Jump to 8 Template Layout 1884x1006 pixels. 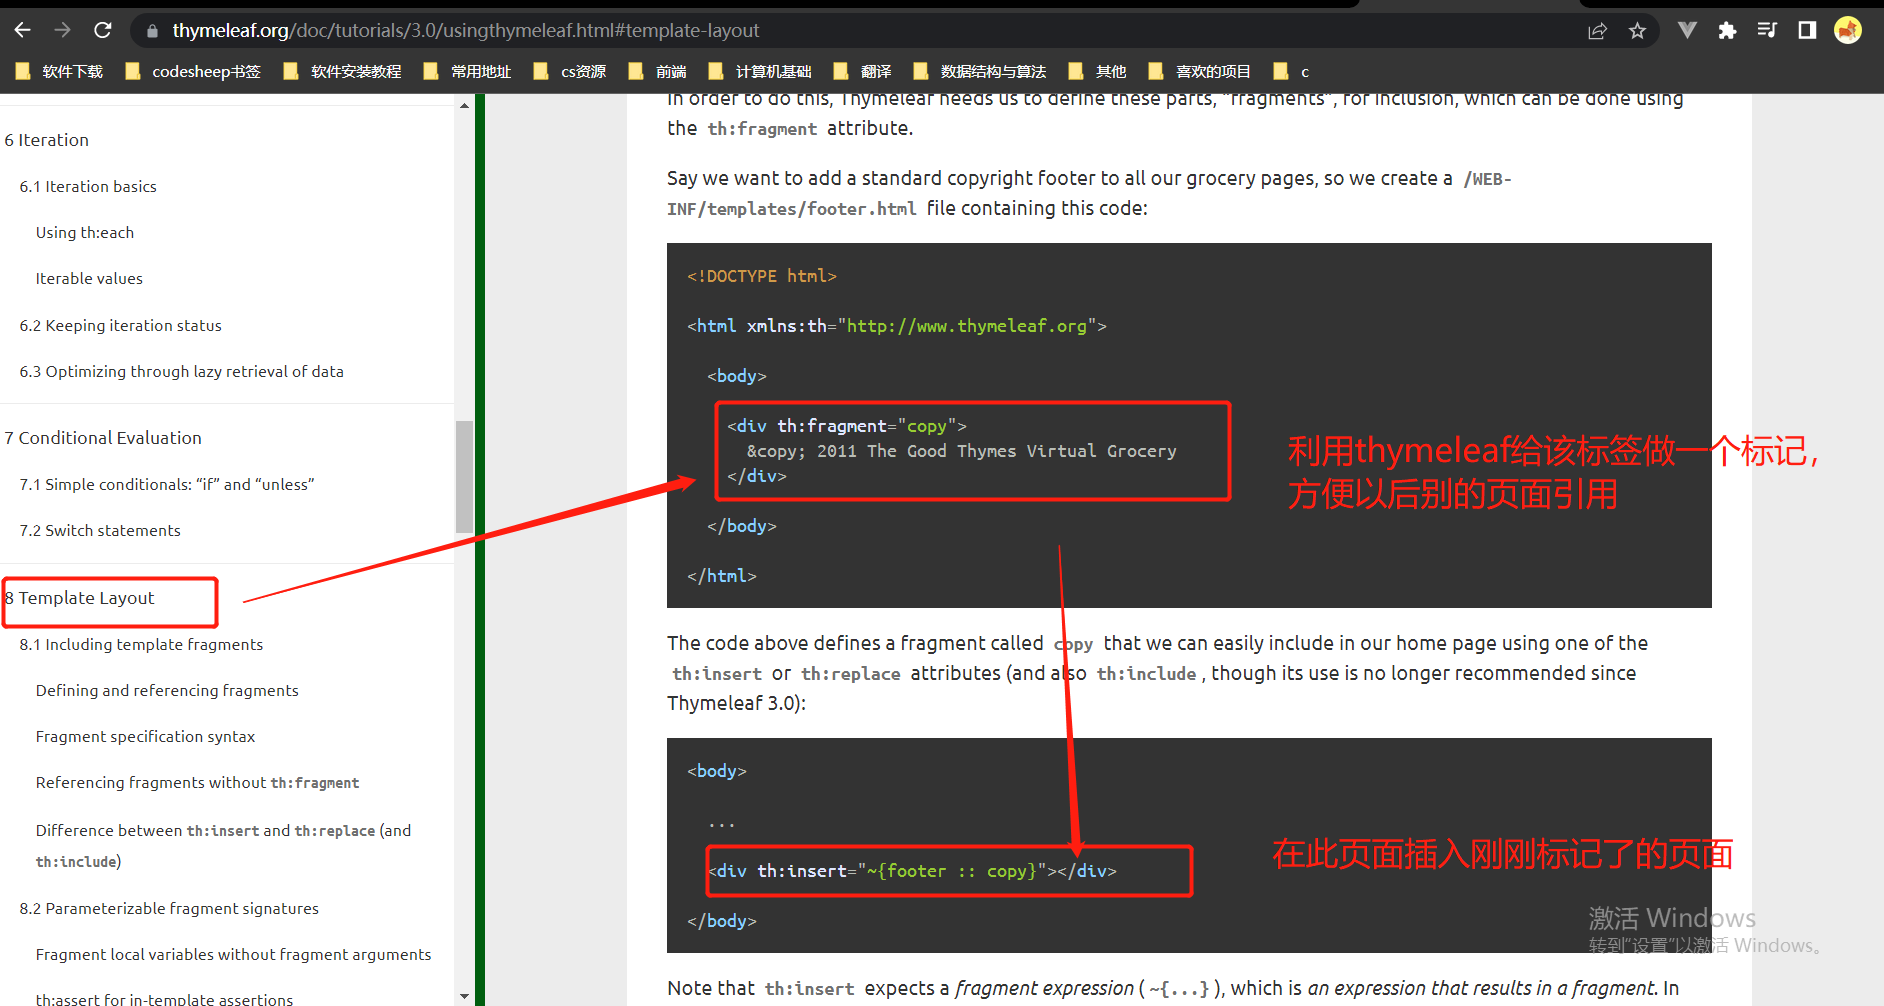(x=80, y=598)
